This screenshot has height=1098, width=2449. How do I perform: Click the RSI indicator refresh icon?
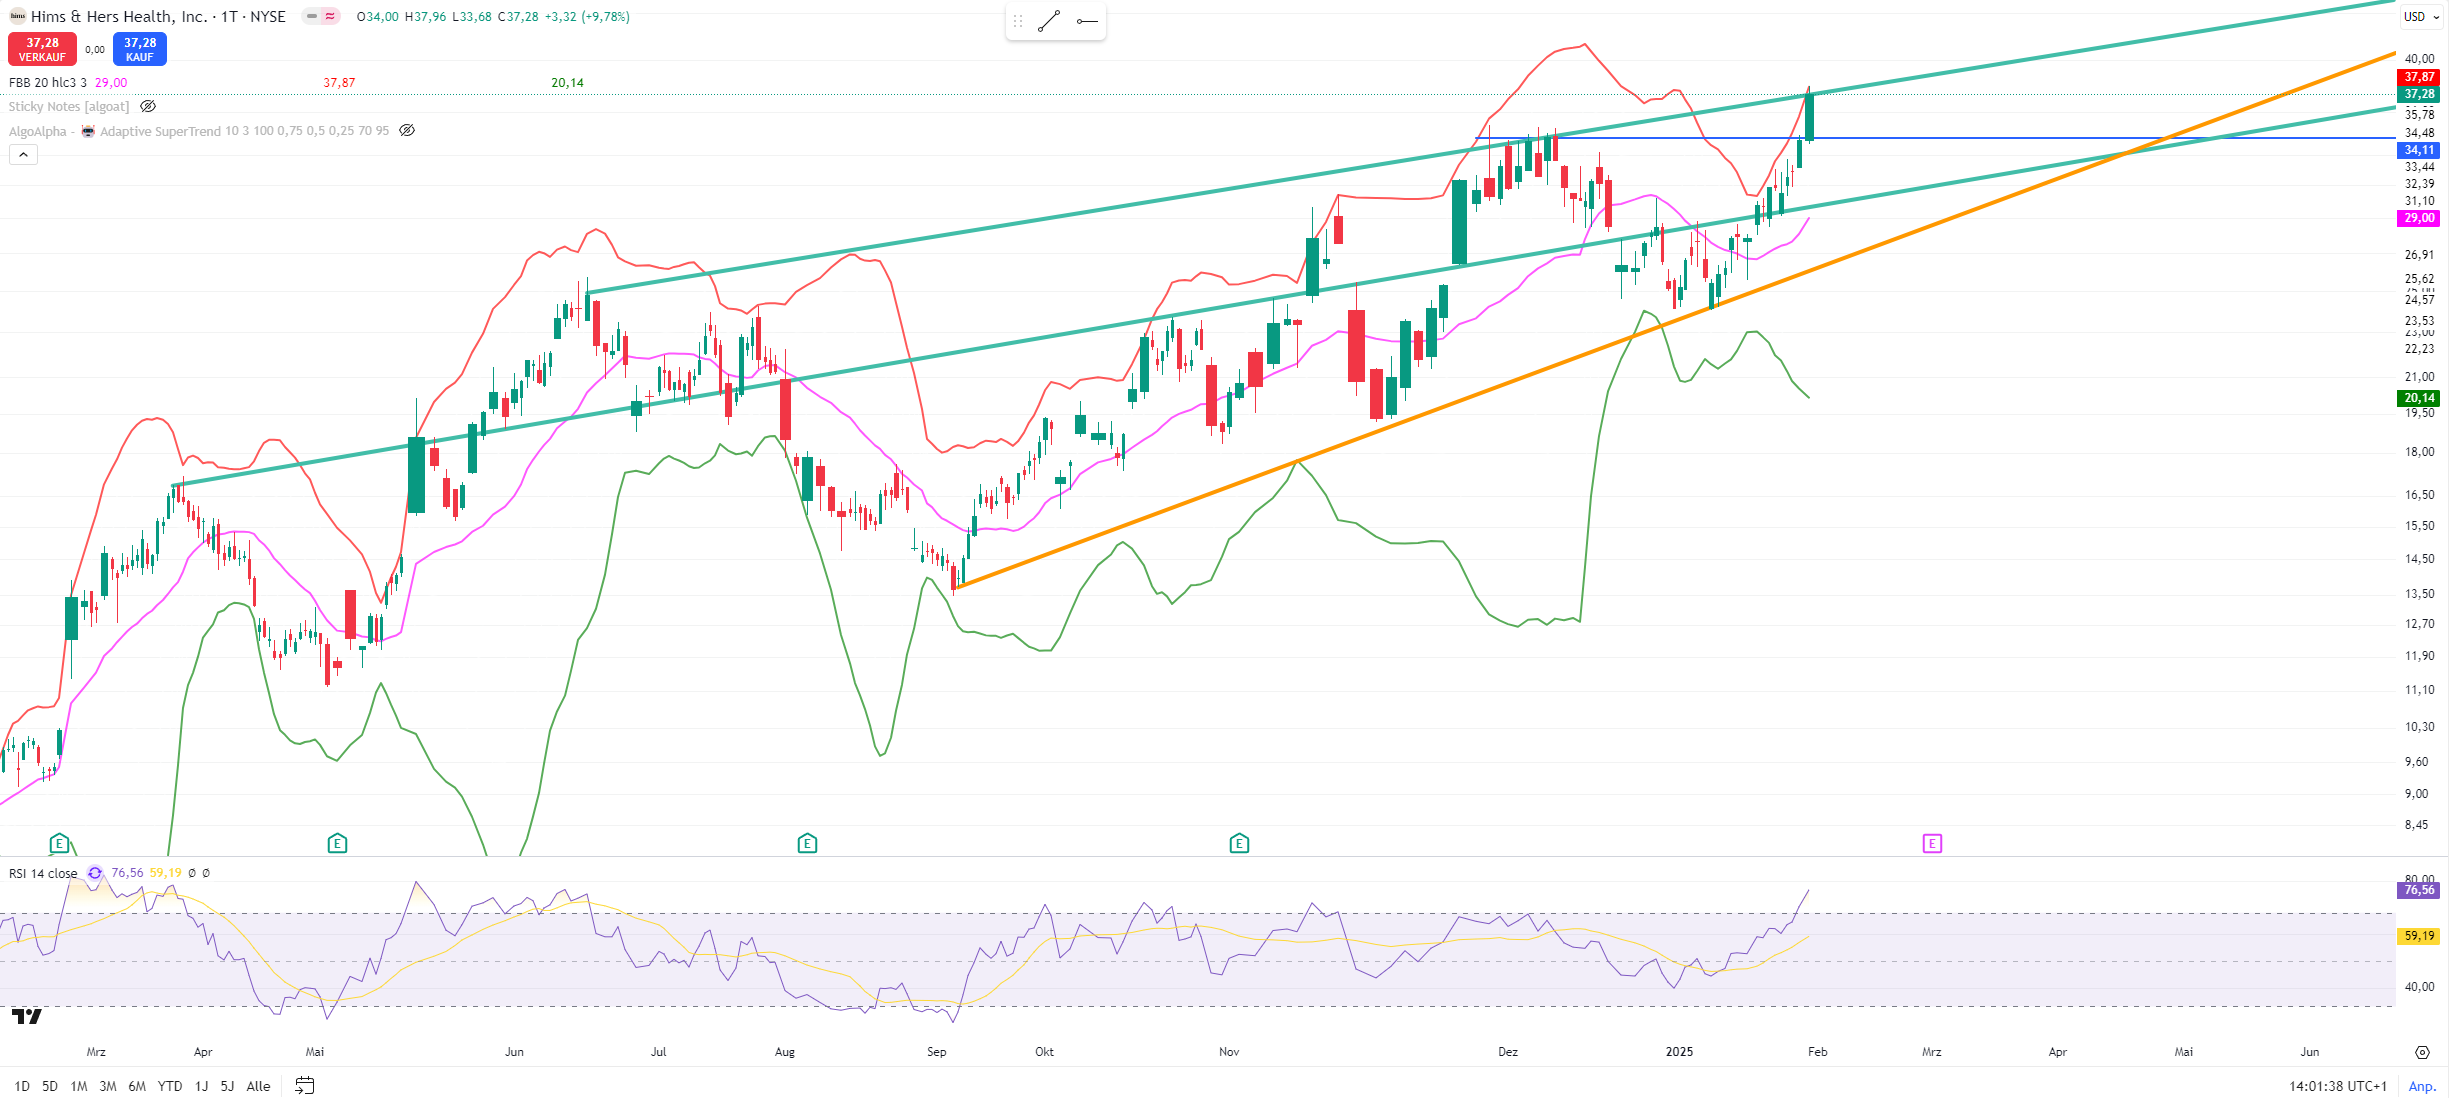click(95, 873)
